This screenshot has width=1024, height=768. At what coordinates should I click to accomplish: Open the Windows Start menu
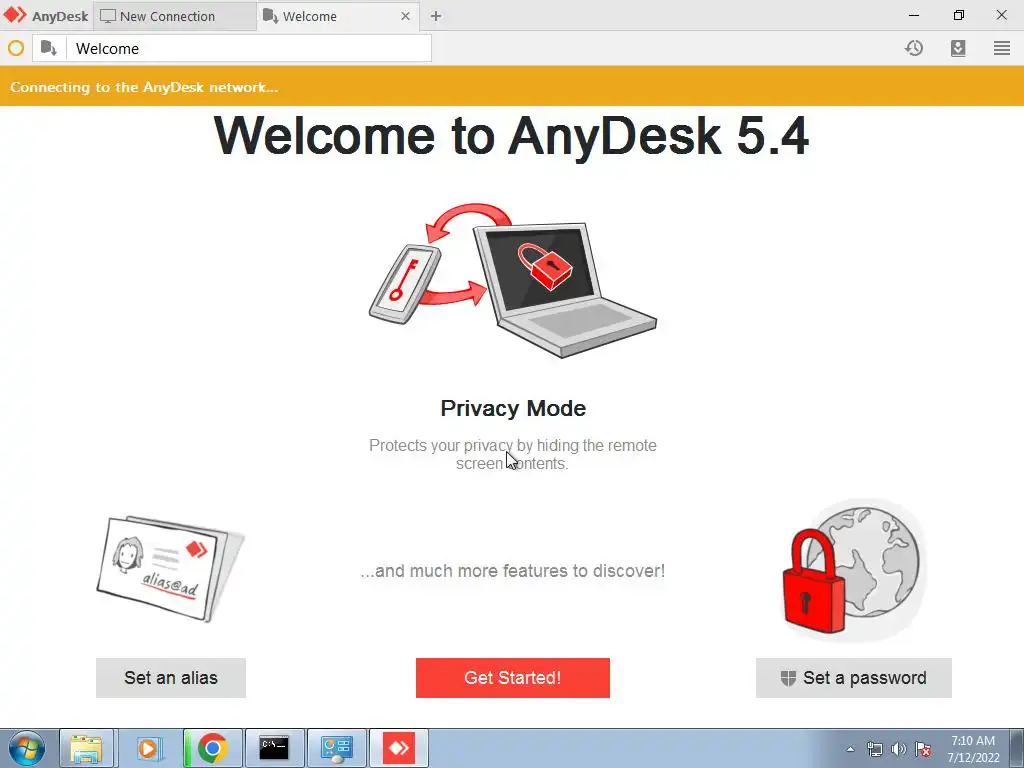(x=27, y=748)
